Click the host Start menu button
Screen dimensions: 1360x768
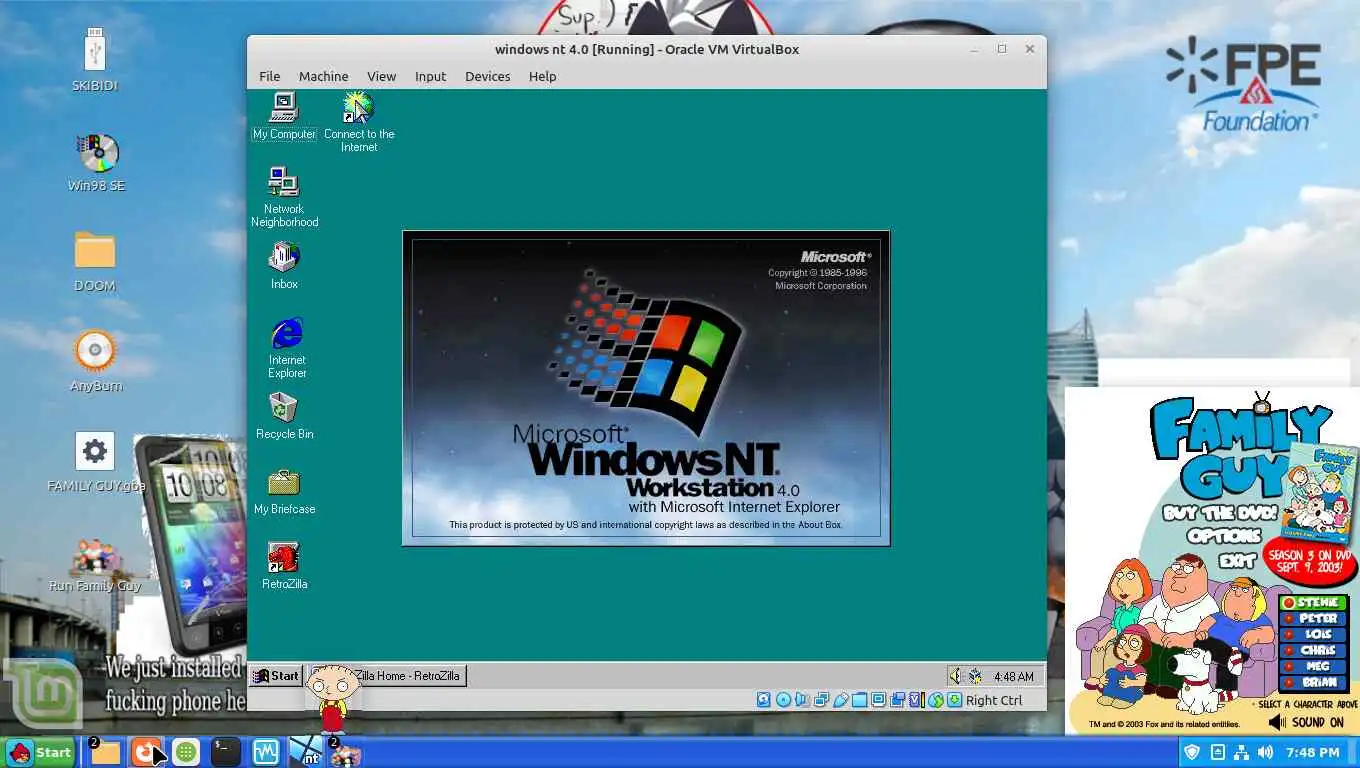pyautogui.click(x=40, y=753)
